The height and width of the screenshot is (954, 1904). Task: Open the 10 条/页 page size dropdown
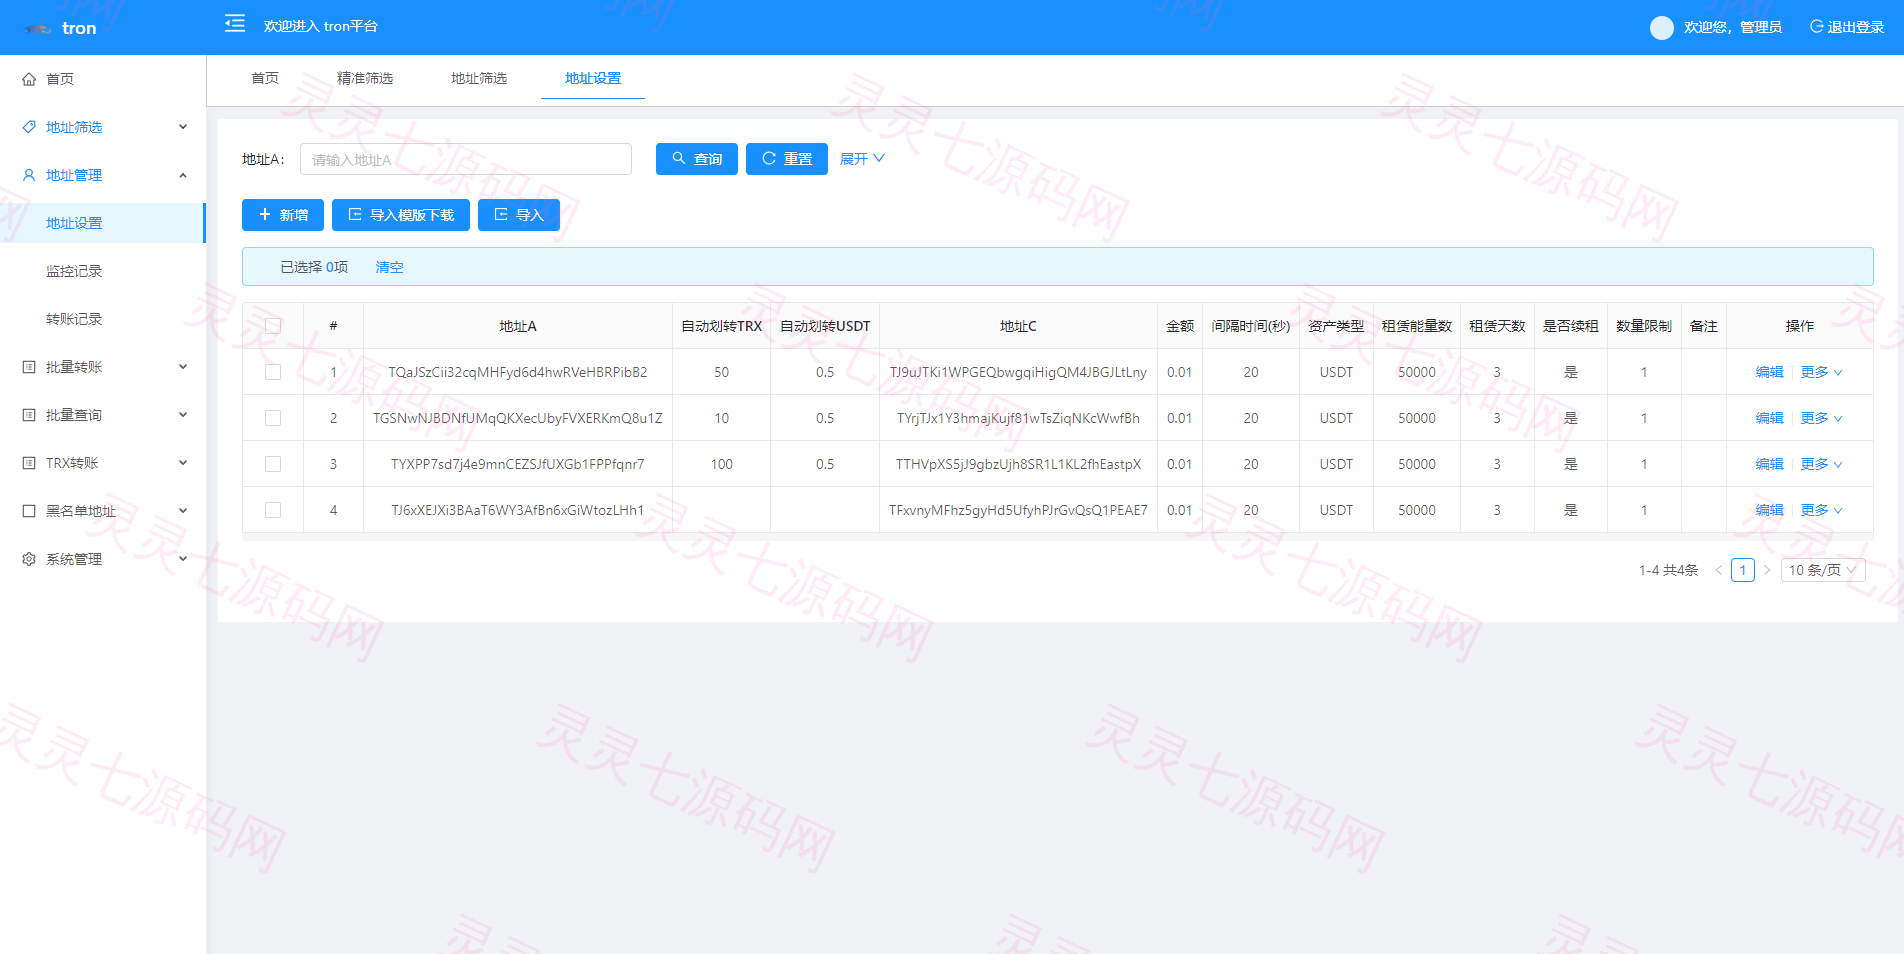1823,570
